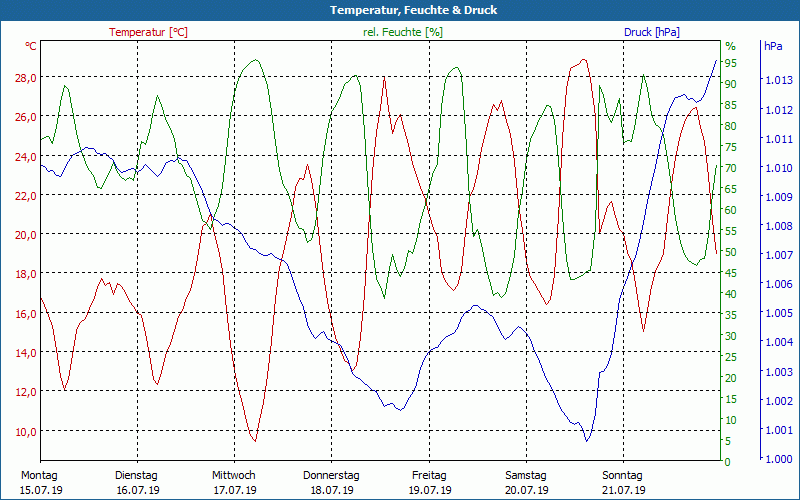Click the 50 tick on humidity axis

coord(731,252)
